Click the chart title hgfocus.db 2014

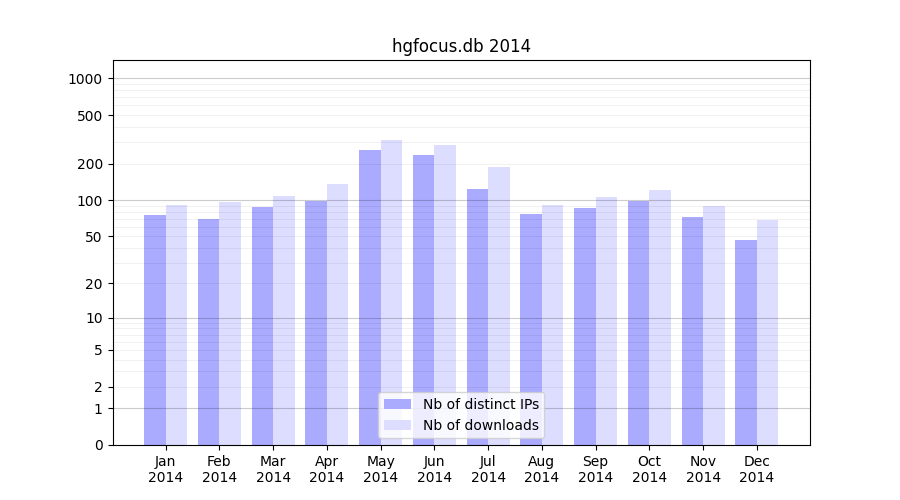point(461,46)
